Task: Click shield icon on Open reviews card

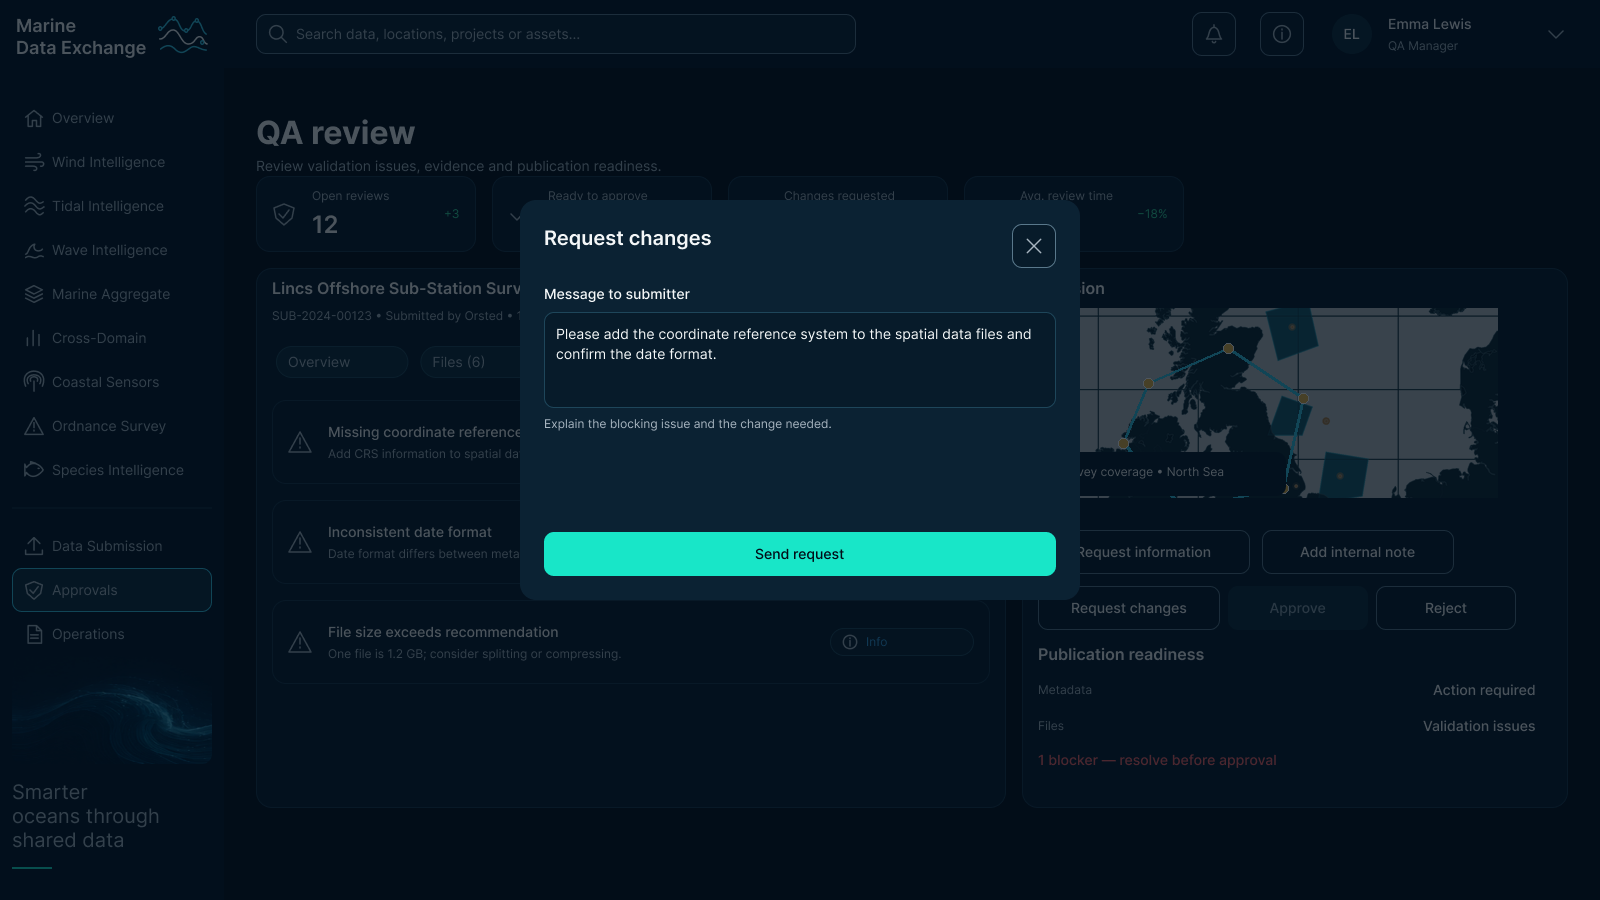Action: 284,214
